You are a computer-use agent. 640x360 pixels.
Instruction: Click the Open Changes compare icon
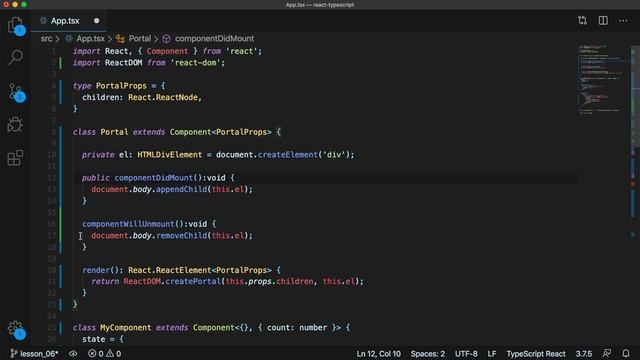(x=582, y=20)
